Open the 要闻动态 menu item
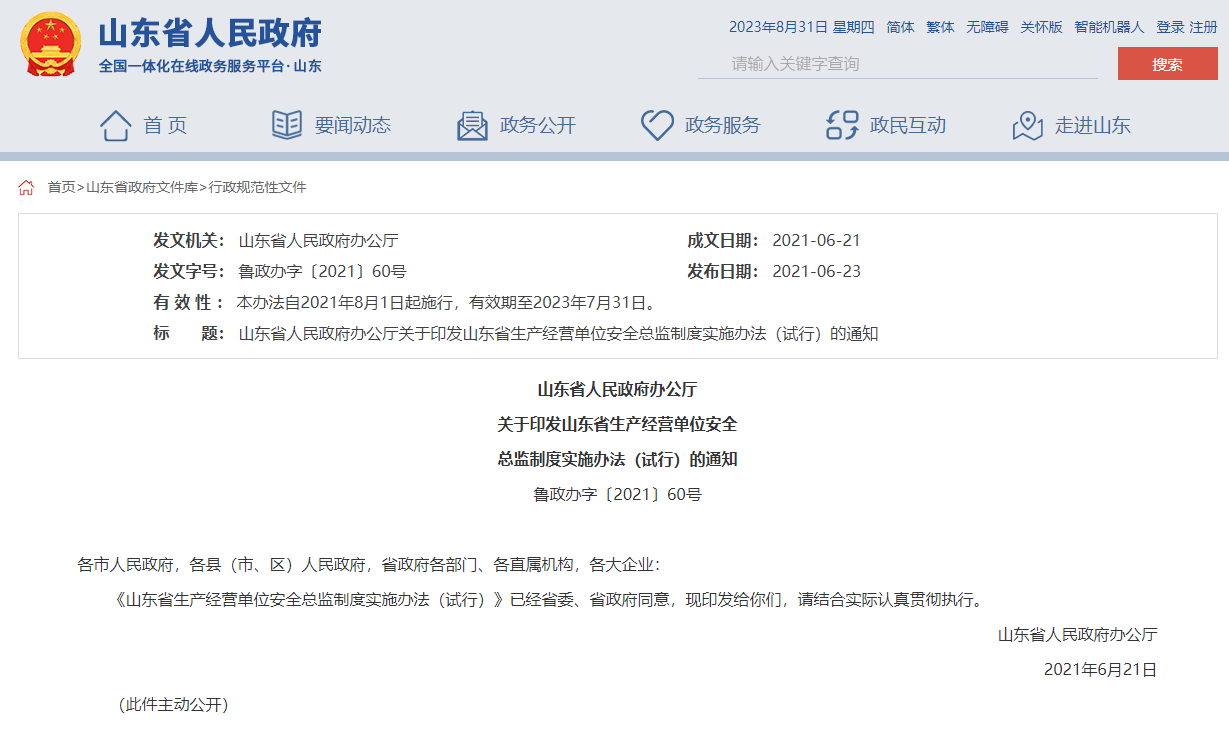1229x730 pixels. (x=352, y=126)
